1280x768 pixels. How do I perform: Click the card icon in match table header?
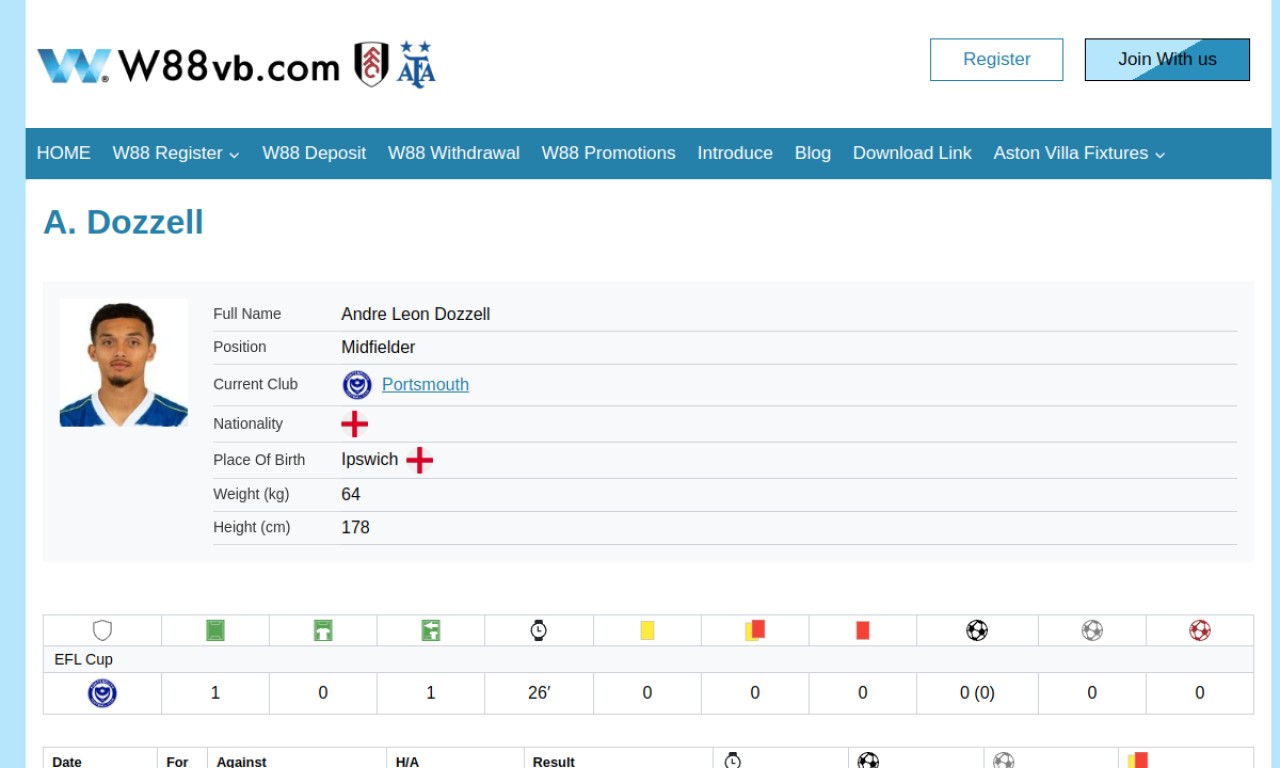1138,761
